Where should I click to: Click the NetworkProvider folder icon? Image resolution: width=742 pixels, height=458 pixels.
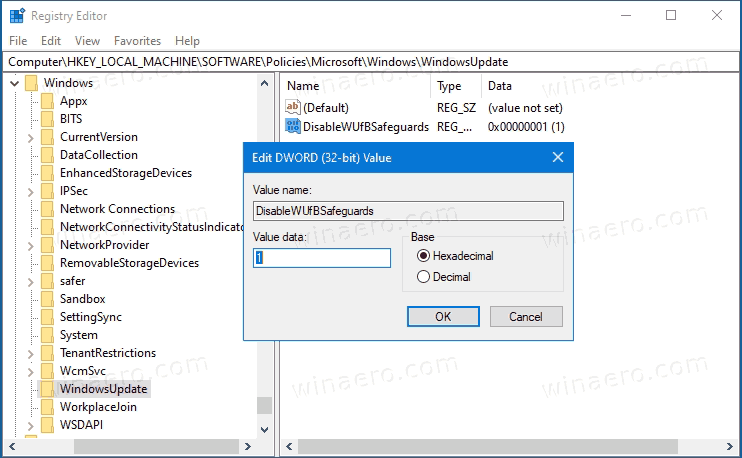click(47, 245)
